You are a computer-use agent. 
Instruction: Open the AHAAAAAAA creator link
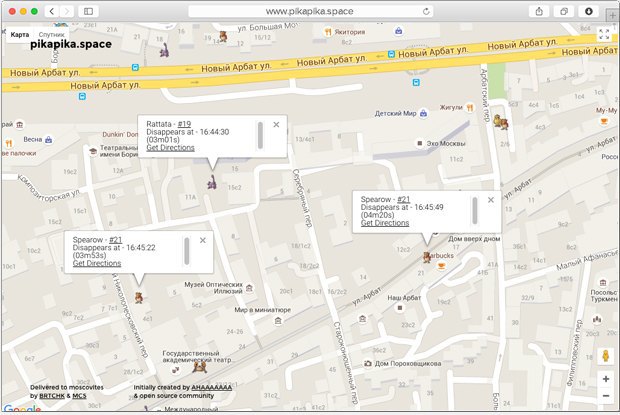tap(212, 387)
